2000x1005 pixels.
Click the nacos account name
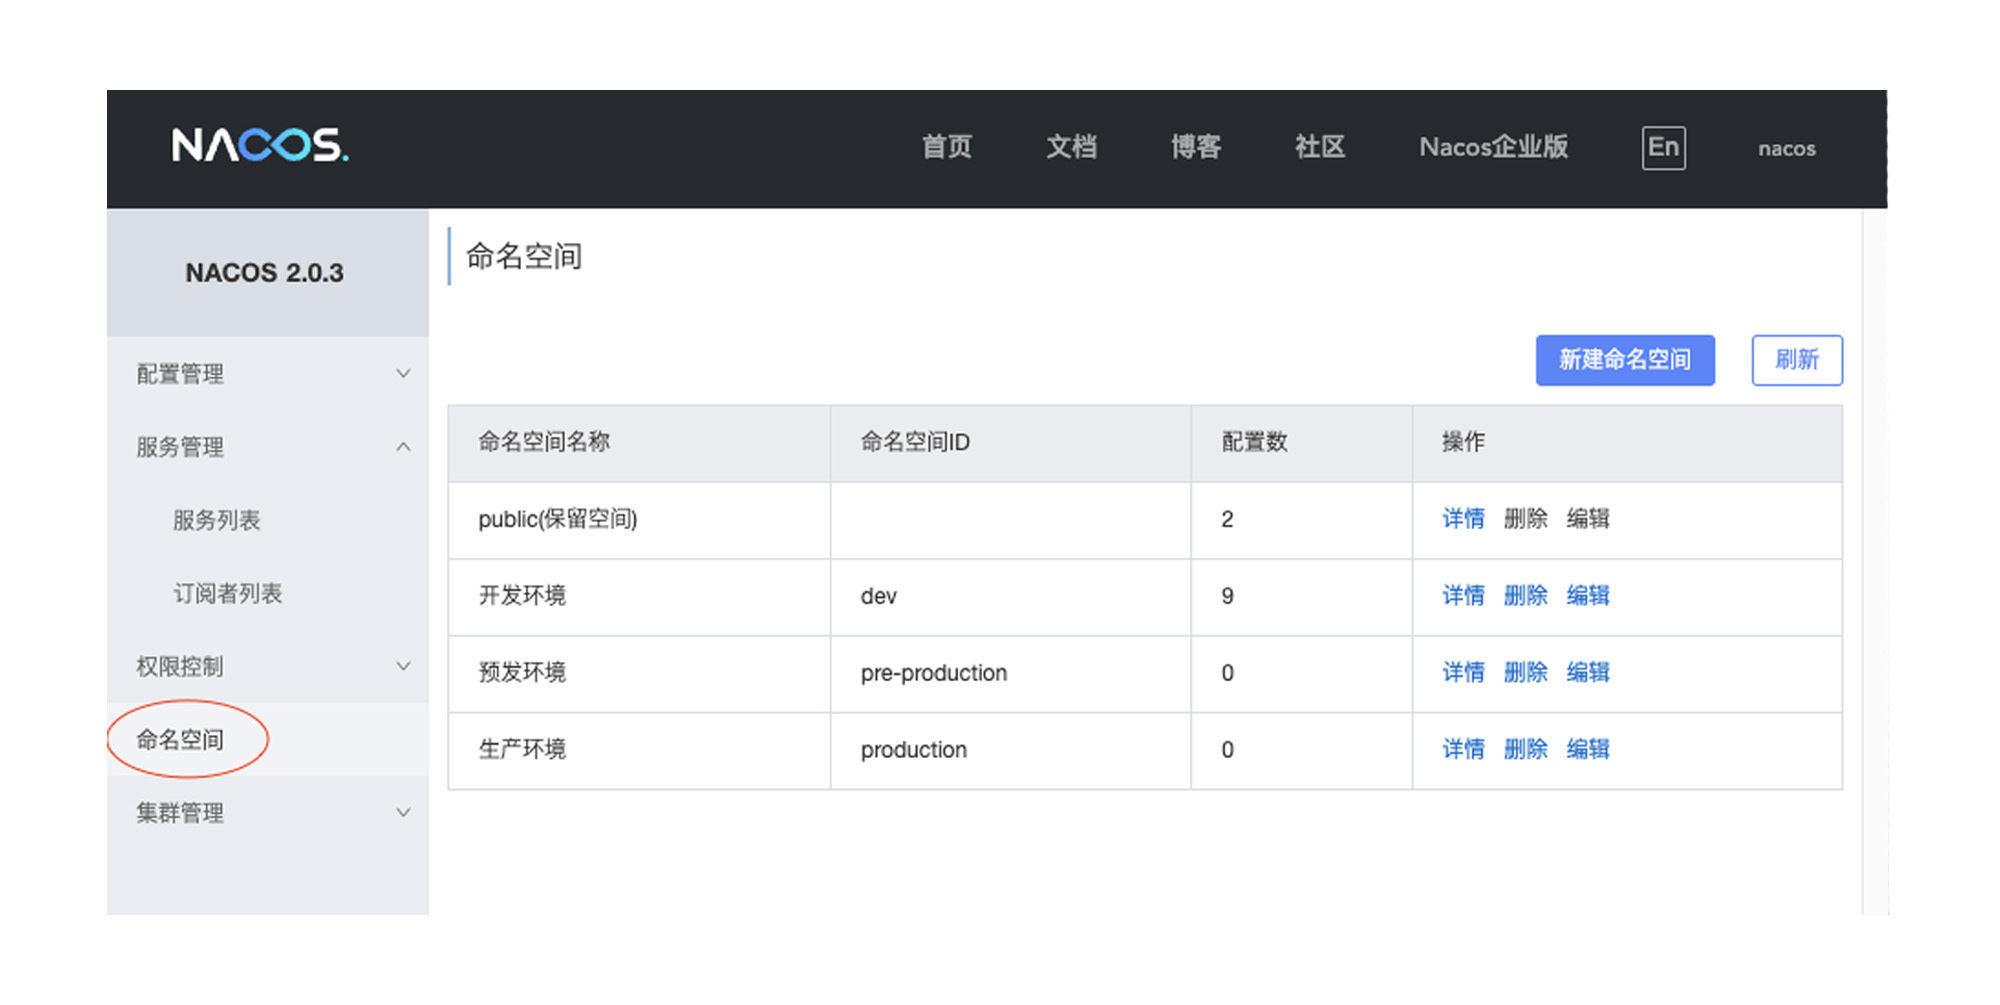coord(1786,149)
